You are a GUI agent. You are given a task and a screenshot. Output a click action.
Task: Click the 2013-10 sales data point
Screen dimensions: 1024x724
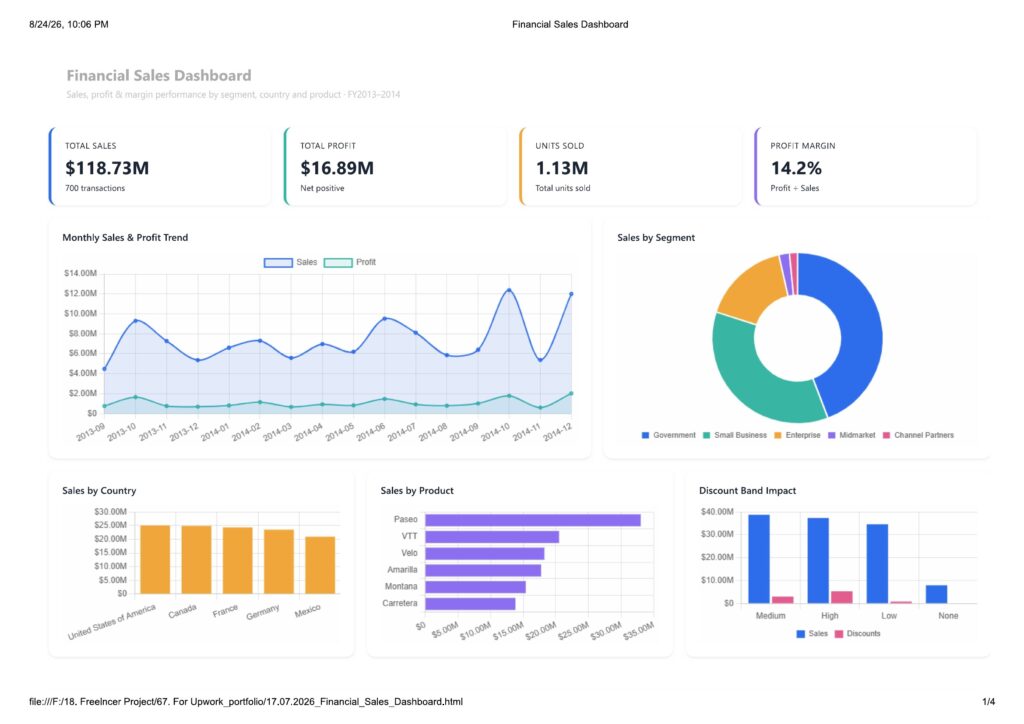pyautogui.click(x=135, y=321)
